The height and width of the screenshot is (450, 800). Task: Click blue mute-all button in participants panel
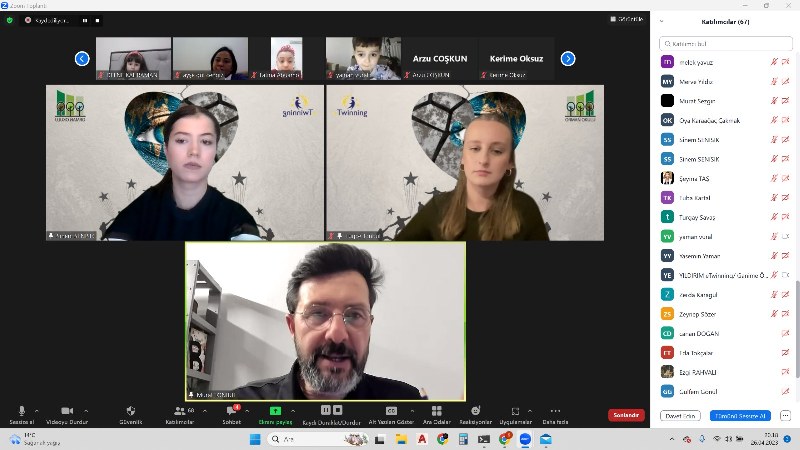(x=740, y=416)
